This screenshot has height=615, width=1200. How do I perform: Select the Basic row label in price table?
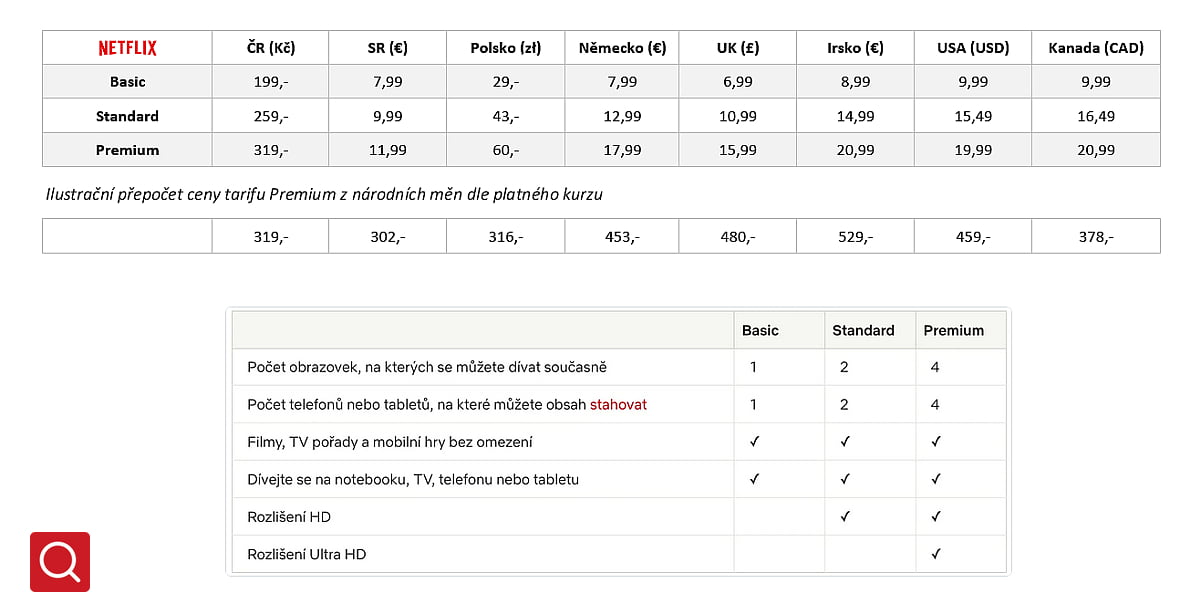click(127, 82)
